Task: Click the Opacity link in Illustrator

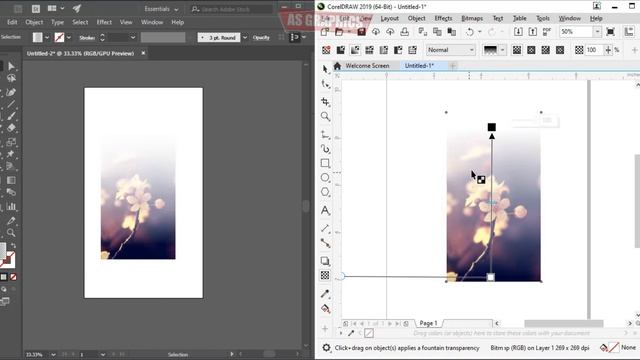Action: click(x=261, y=38)
